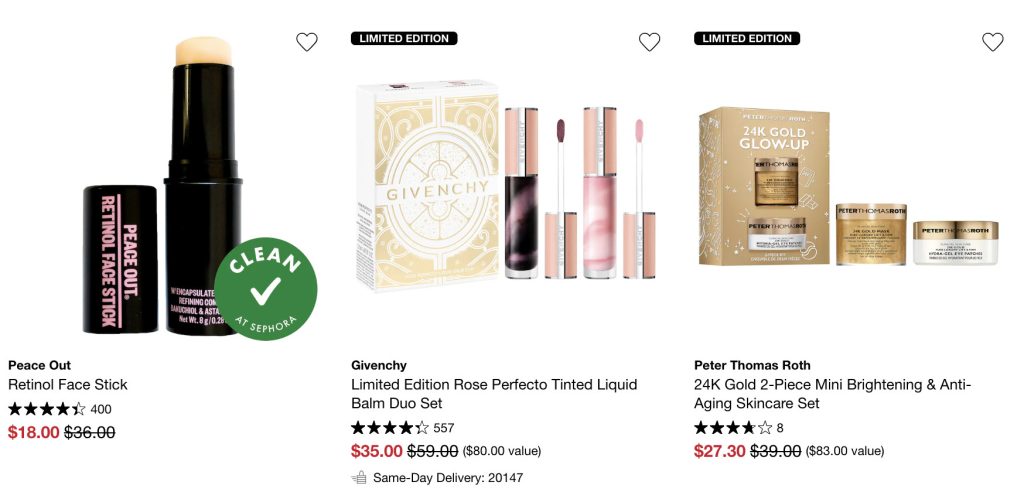Click the Retinol Face Stick star rating
Viewport: 1024px width, 492px height.
point(47,409)
